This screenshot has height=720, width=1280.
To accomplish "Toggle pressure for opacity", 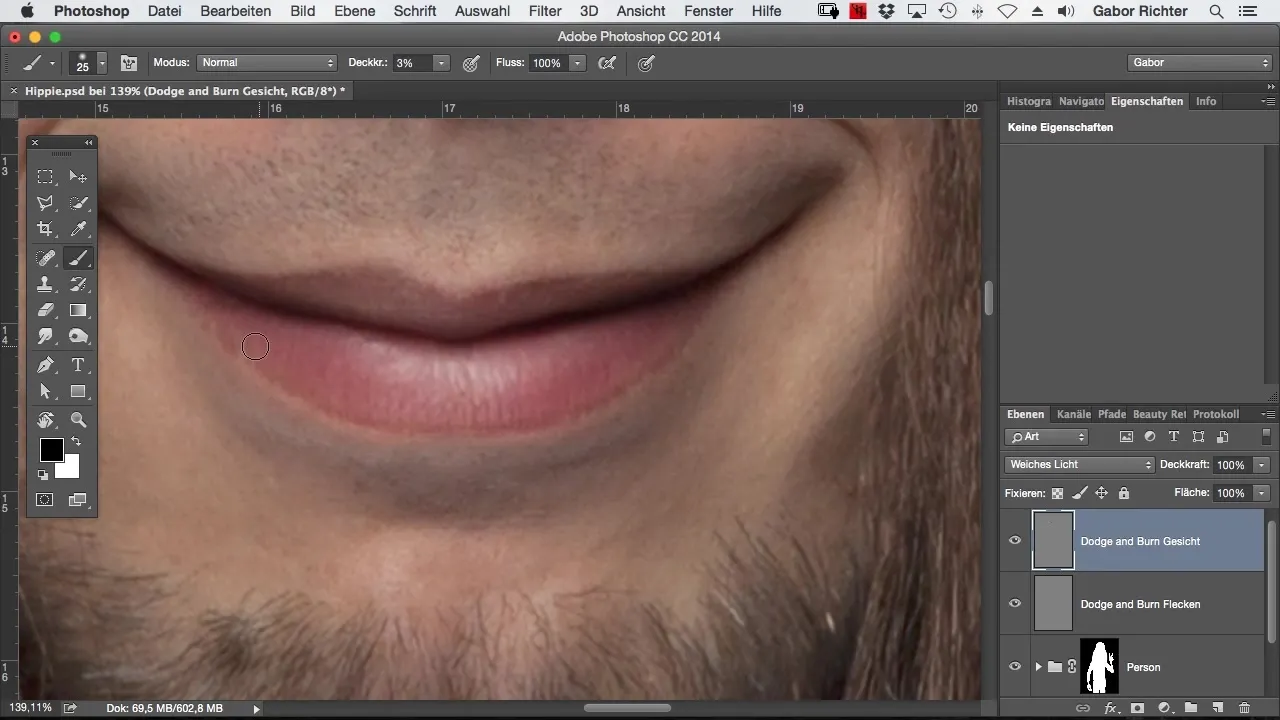I will [x=471, y=63].
